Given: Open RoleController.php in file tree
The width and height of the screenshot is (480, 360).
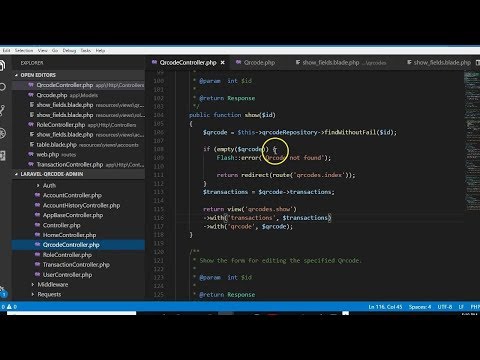Looking at the screenshot, I should click(67, 255).
